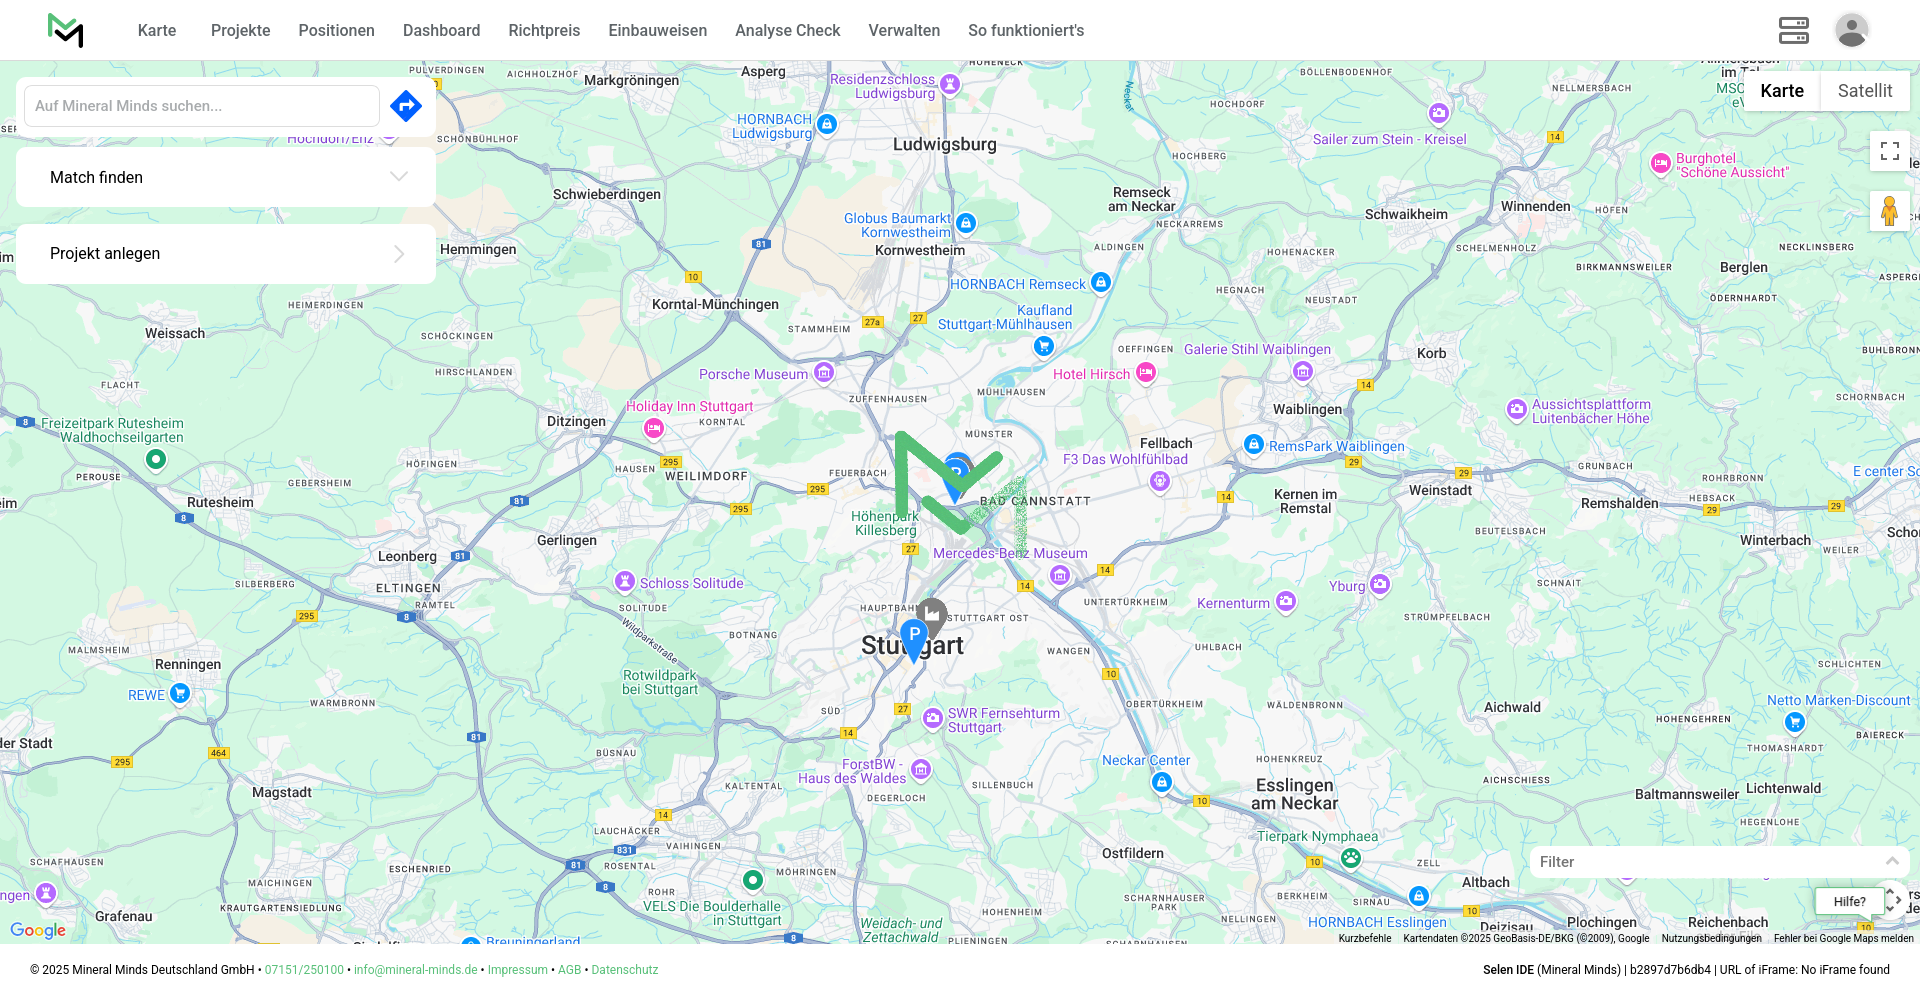The image size is (1920, 994).
Task: Click the blue parking marker near Stuttgart
Action: tap(914, 637)
